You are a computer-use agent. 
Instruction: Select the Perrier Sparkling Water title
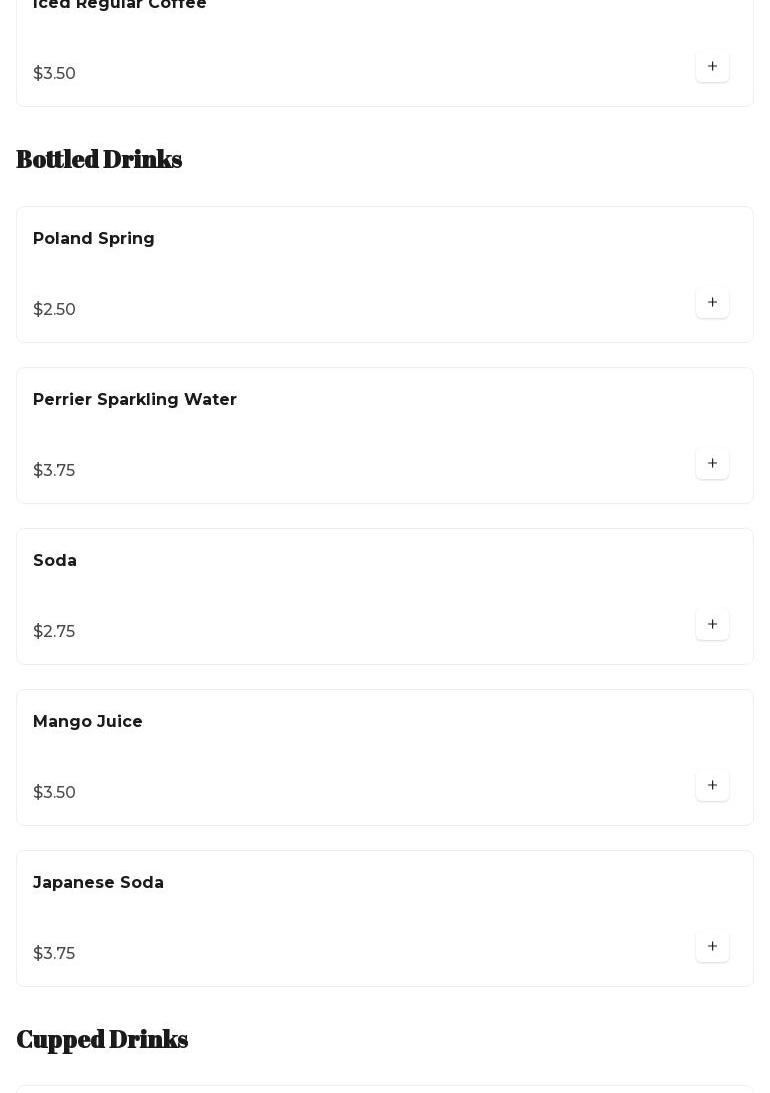135,400
